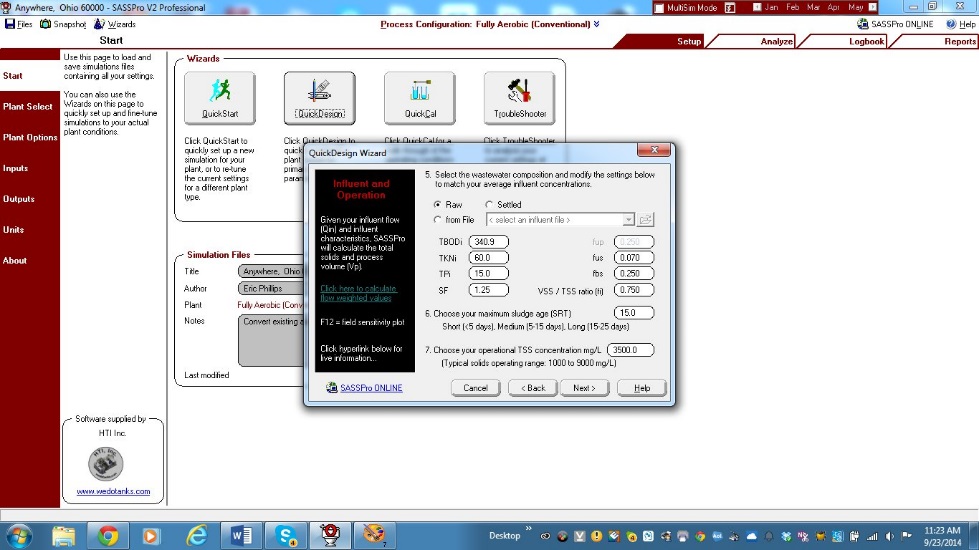Select the Settled wastewater radio button
Image resolution: width=979 pixels, height=550 pixels.
pos(490,204)
